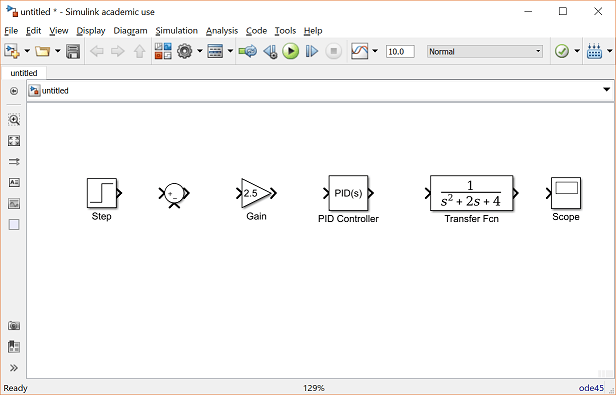Image resolution: width=616 pixels, height=395 pixels.
Task: Expand the Configuration gear dropdown arrow
Action: pyautogui.click(x=200, y=51)
